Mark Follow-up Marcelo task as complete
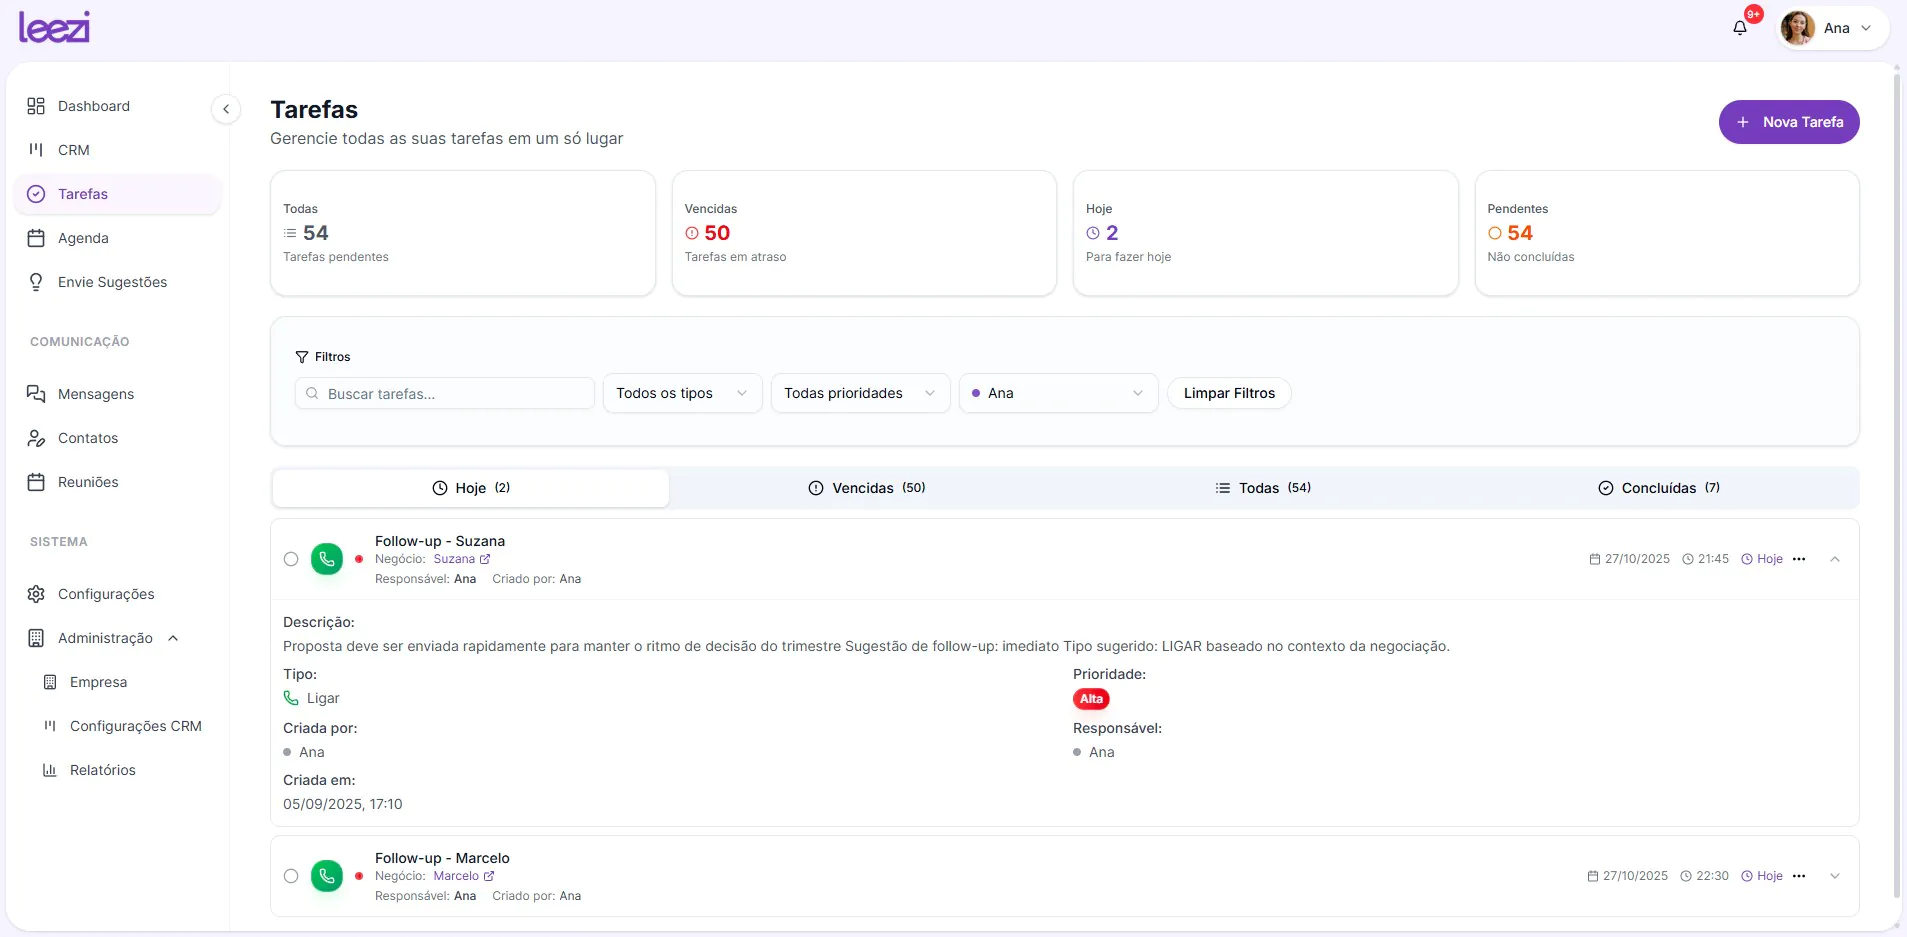 click(x=291, y=876)
